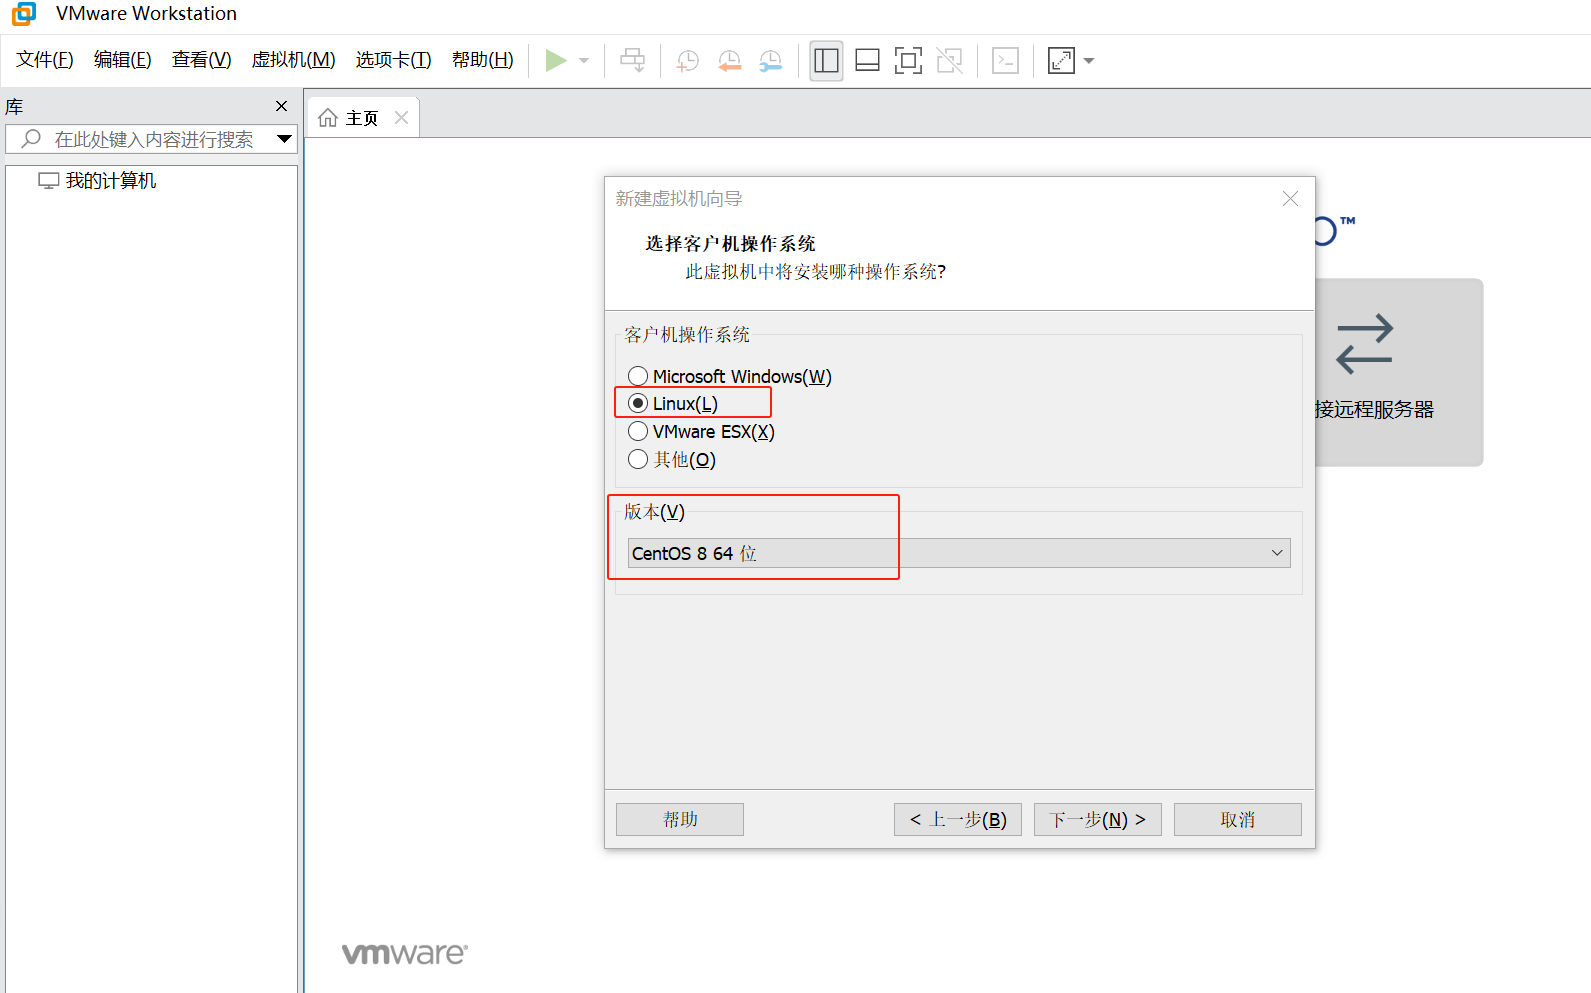This screenshot has width=1591, height=993.
Task: Toggle the library sidebar view icon
Action: tap(826, 61)
